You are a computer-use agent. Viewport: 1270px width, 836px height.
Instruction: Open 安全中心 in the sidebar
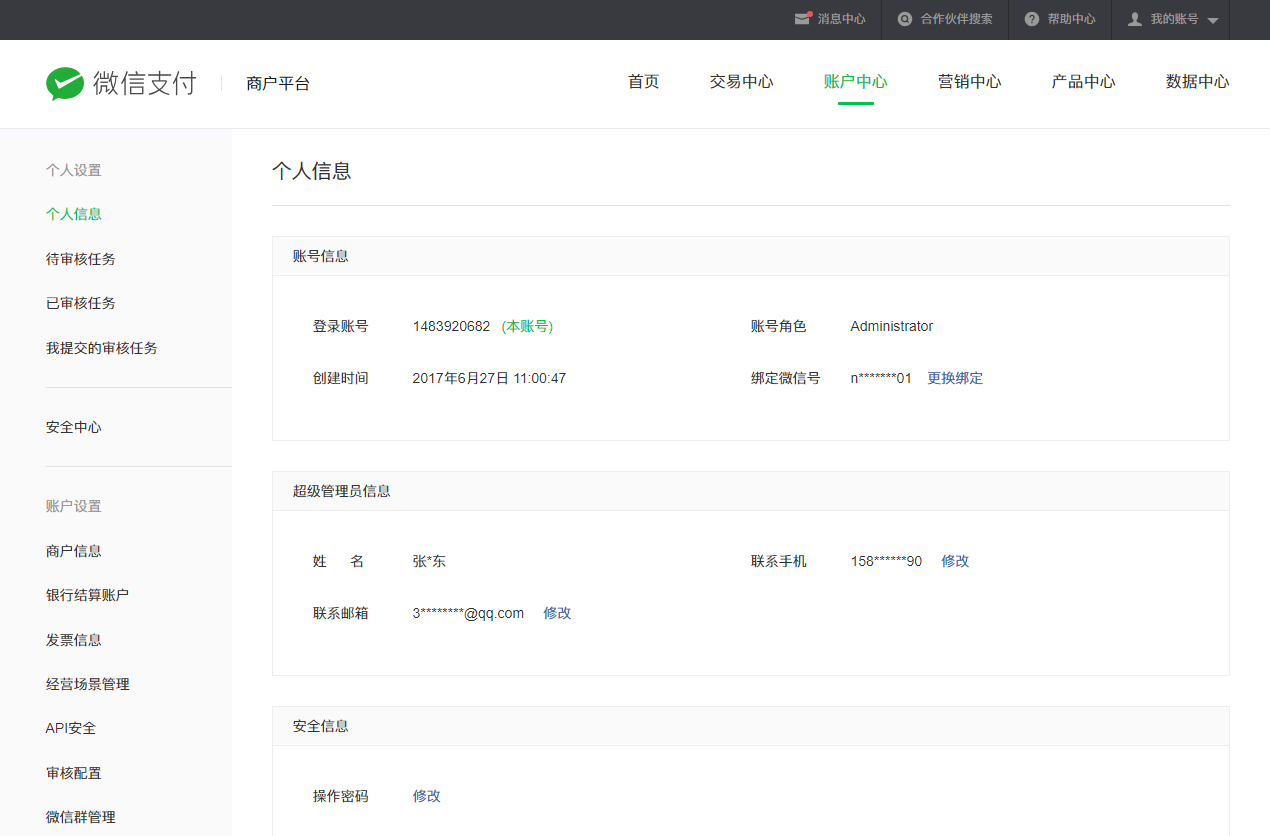[x=74, y=427]
